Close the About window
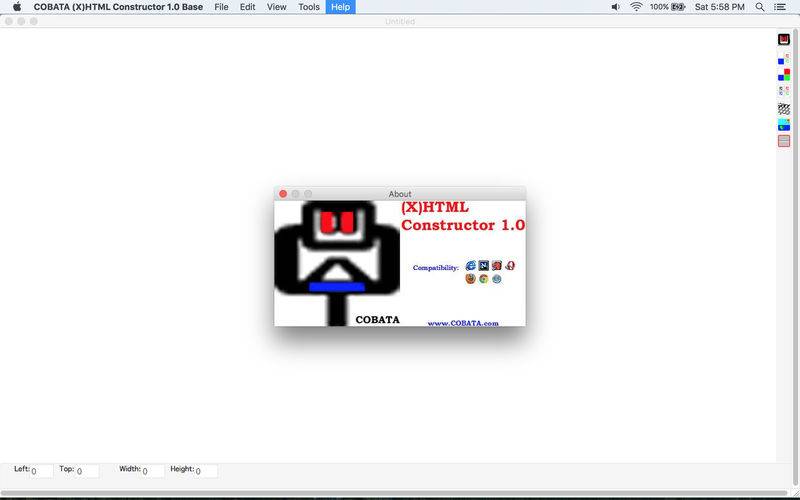The image size is (800, 500). (x=283, y=194)
